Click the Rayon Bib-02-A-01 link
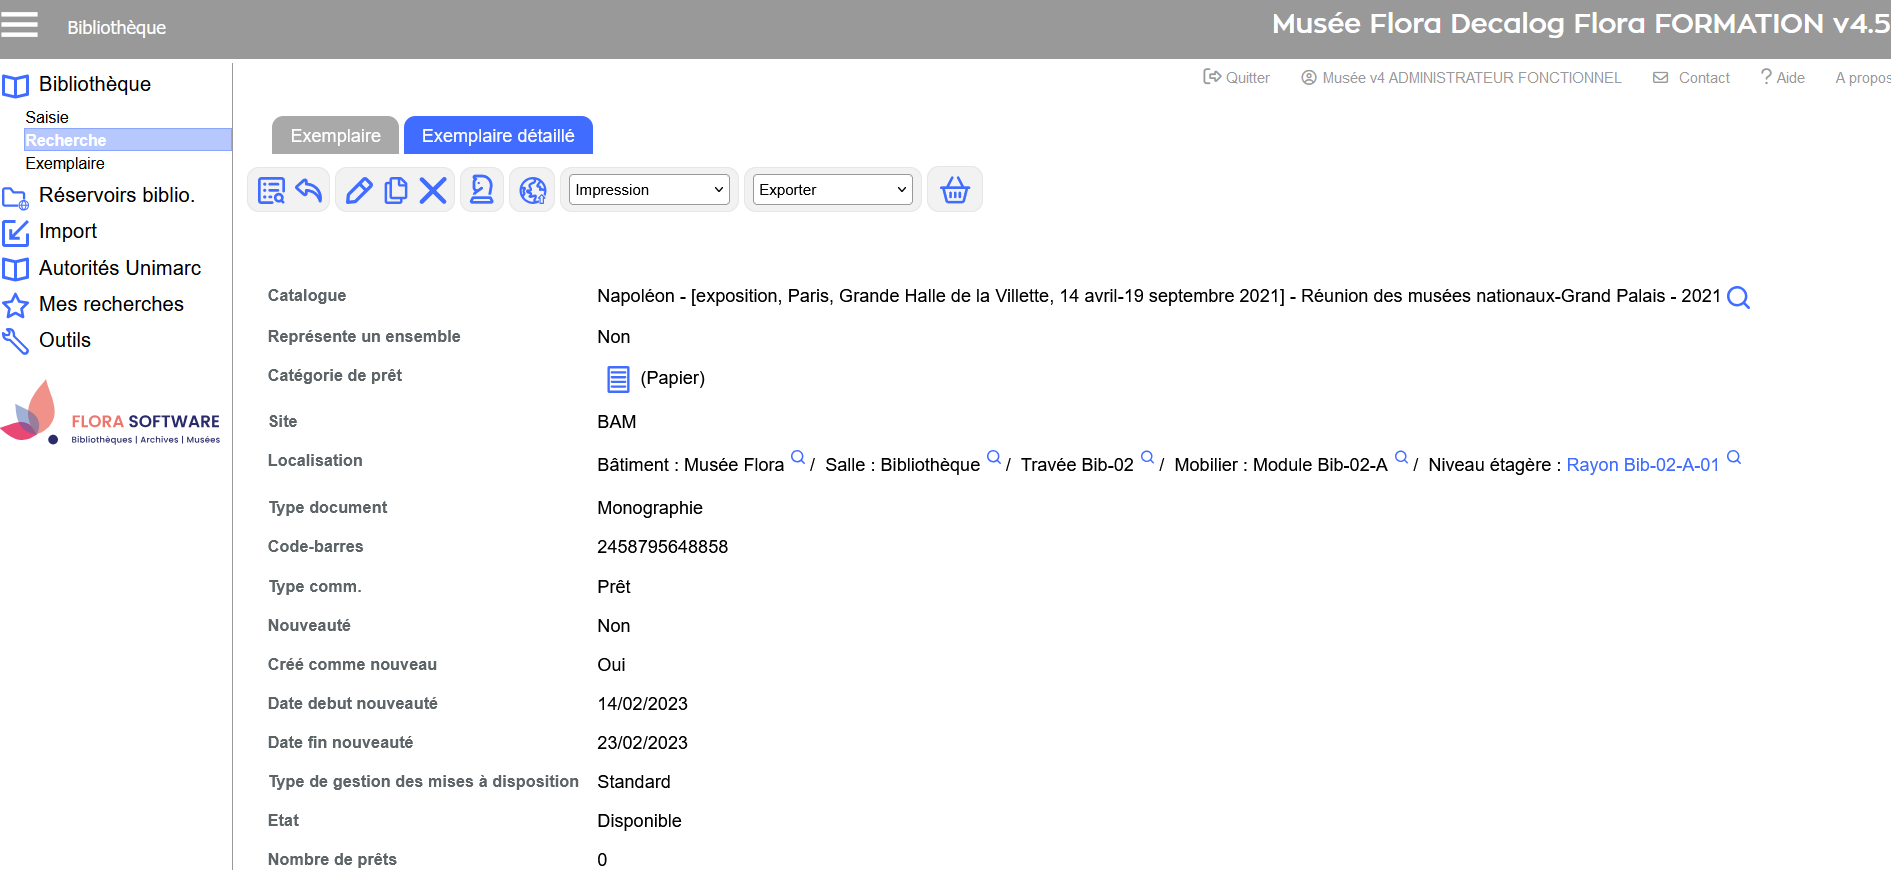 click(x=1642, y=465)
